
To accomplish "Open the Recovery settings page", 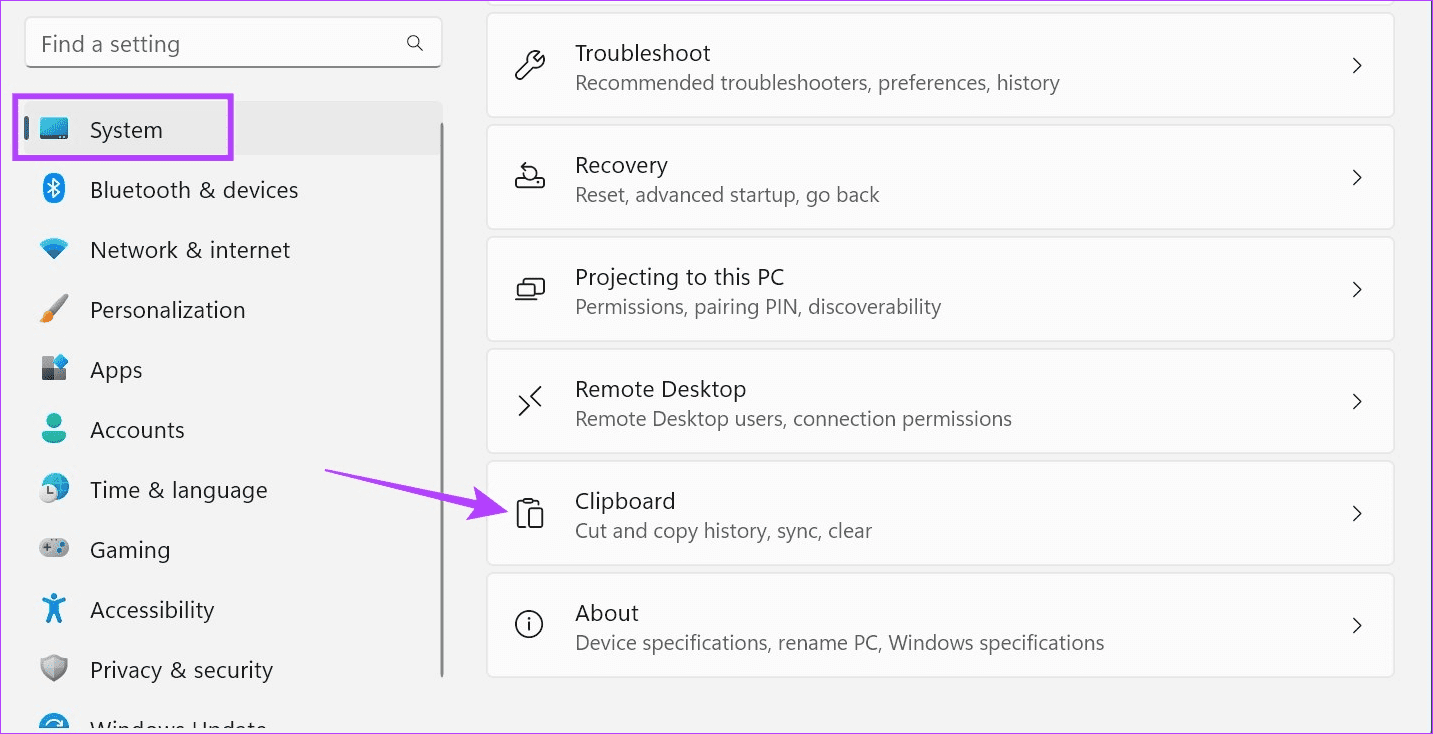I will coord(940,178).
